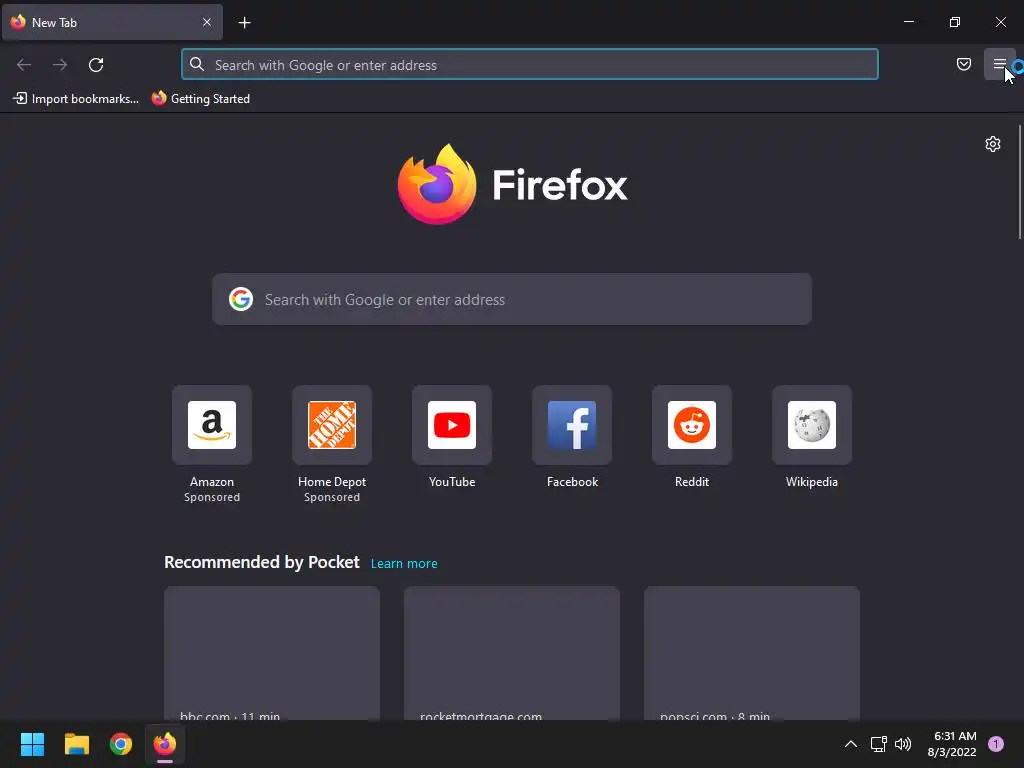Screen dimensions: 1024x768
Task: Open new tab personalize settings gear
Action: pyautogui.click(x=993, y=144)
